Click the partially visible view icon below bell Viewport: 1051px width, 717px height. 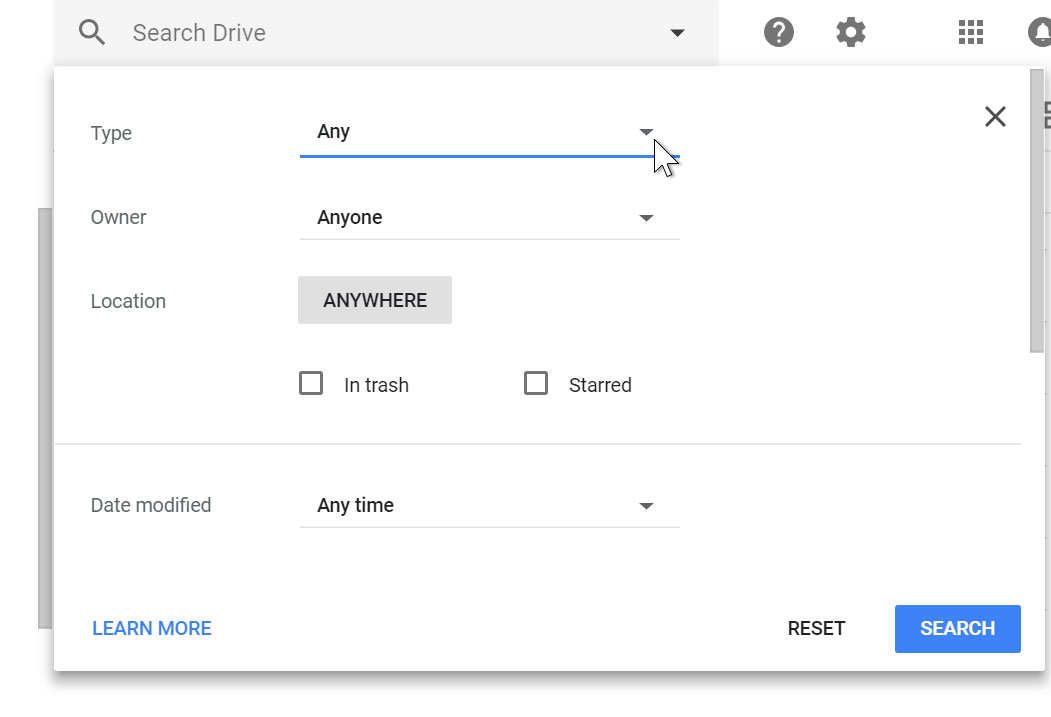click(x=1046, y=115)
